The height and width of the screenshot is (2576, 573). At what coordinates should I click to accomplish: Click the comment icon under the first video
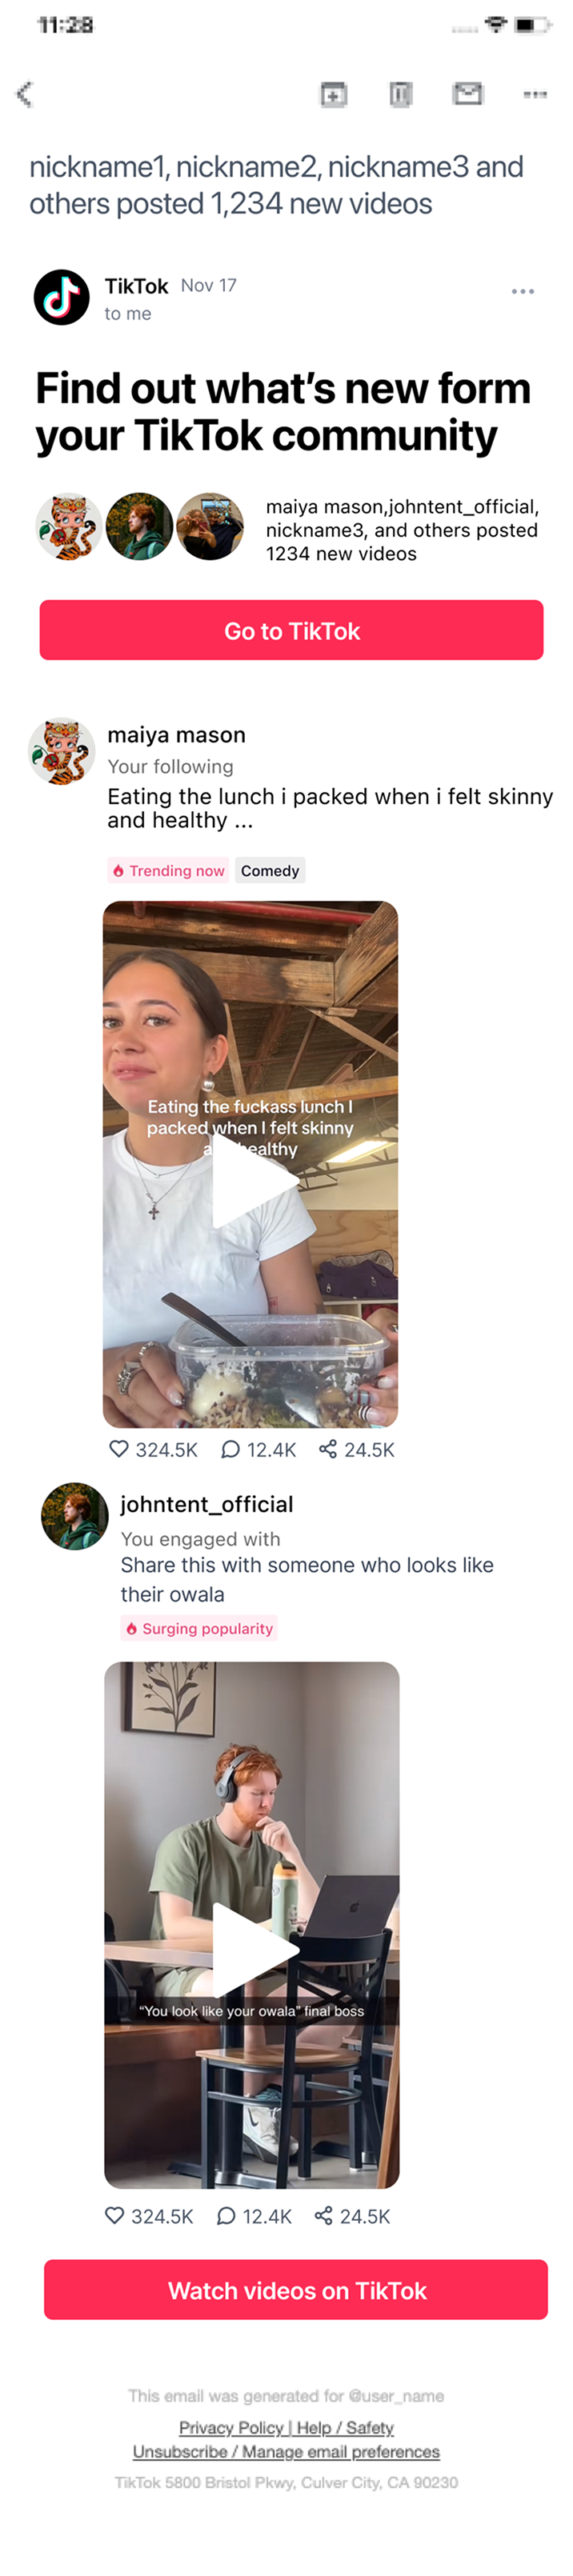pos(231,1448)
